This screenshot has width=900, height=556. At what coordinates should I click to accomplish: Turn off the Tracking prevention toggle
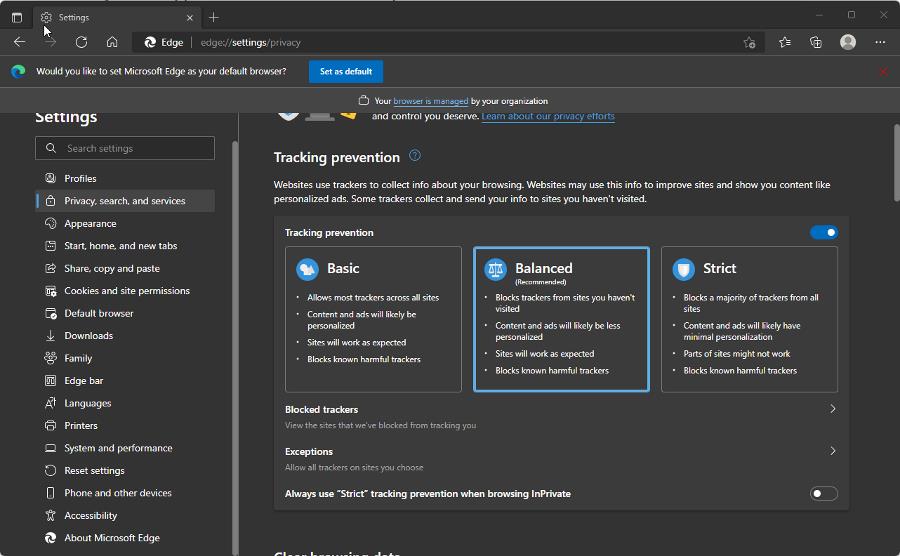click(824, 232)
